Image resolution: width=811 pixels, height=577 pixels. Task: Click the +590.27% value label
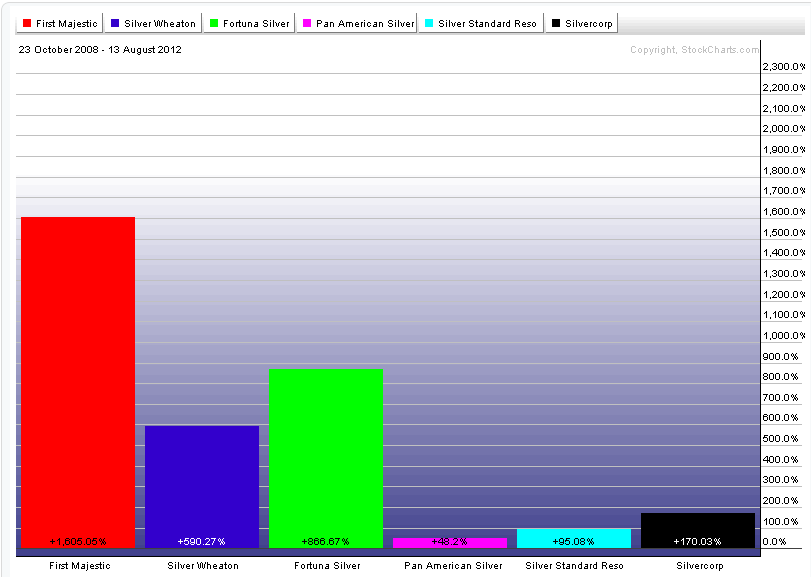coord(202,542)
